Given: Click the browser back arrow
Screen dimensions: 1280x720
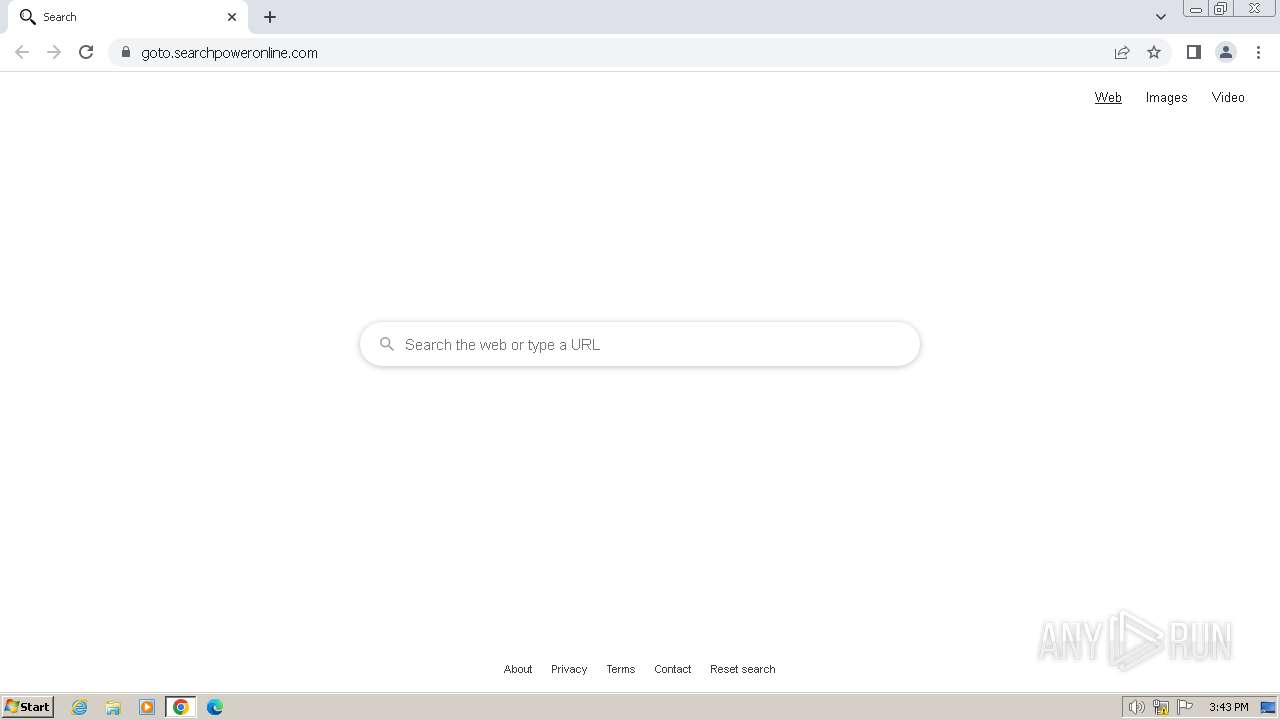Looking at the screenshot, I should pyautogui.click(x=22, y=52).
